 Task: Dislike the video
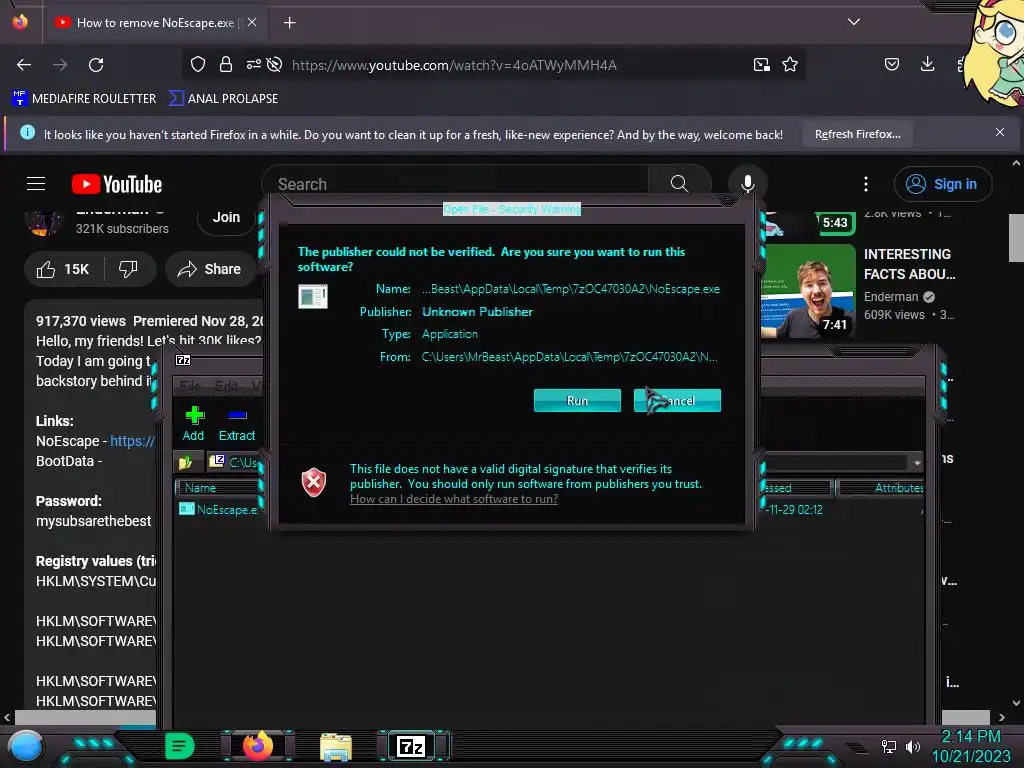pyautogui.click(x=129, y=269)
